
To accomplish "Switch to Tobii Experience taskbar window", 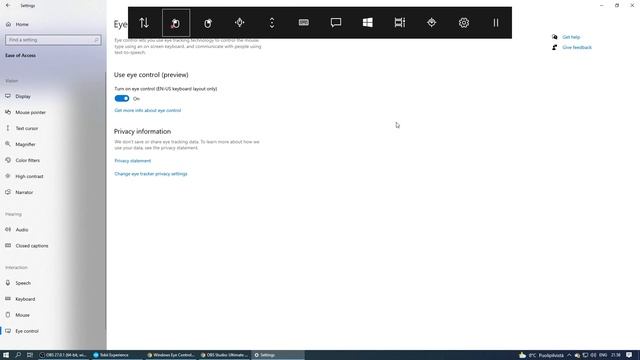I will 117,355.
